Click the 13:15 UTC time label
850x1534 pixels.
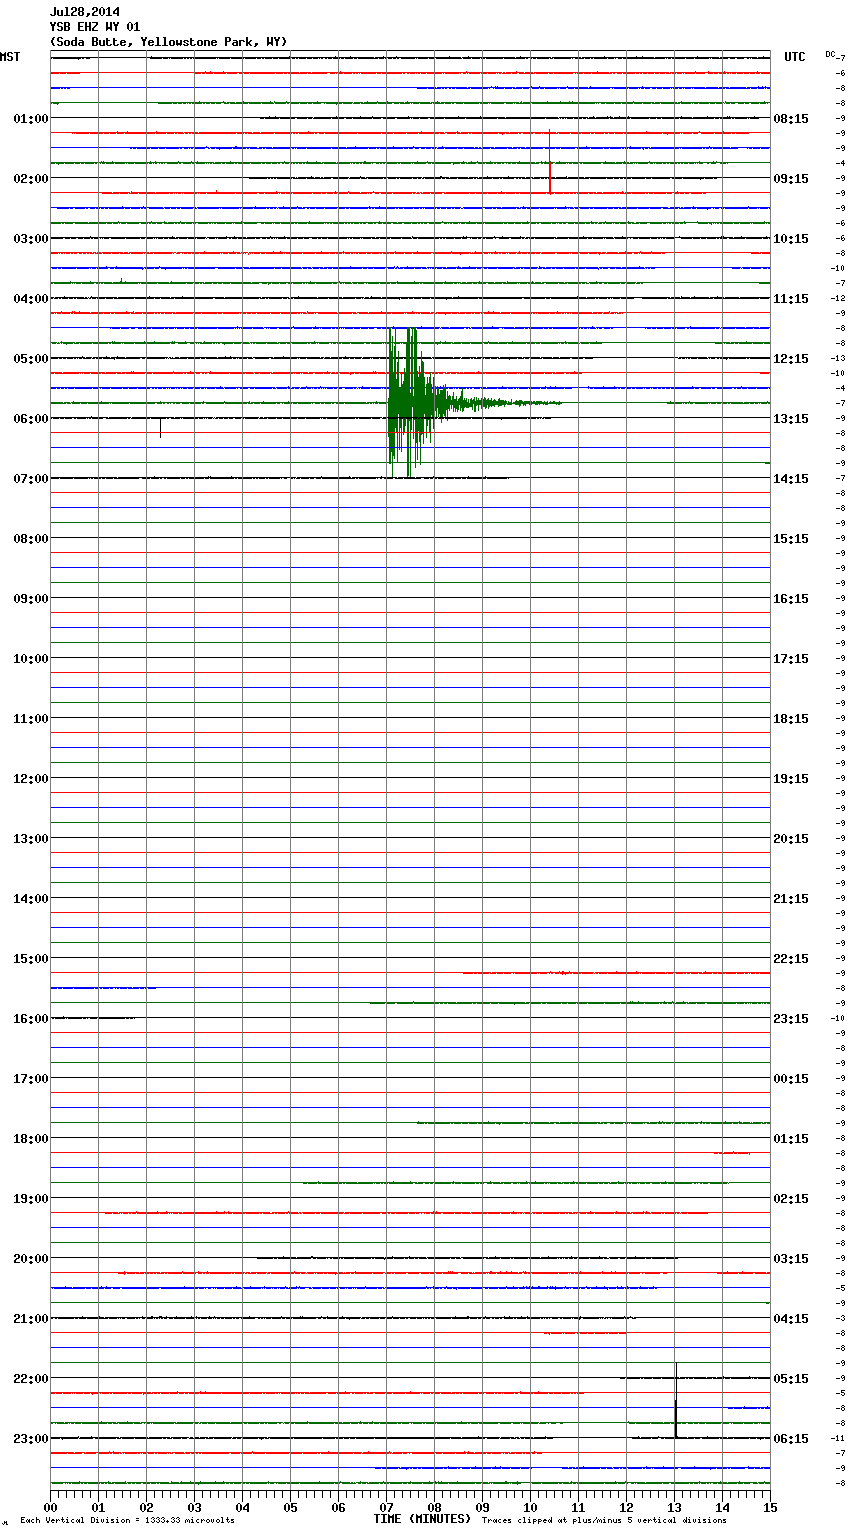tap(791, 419)
